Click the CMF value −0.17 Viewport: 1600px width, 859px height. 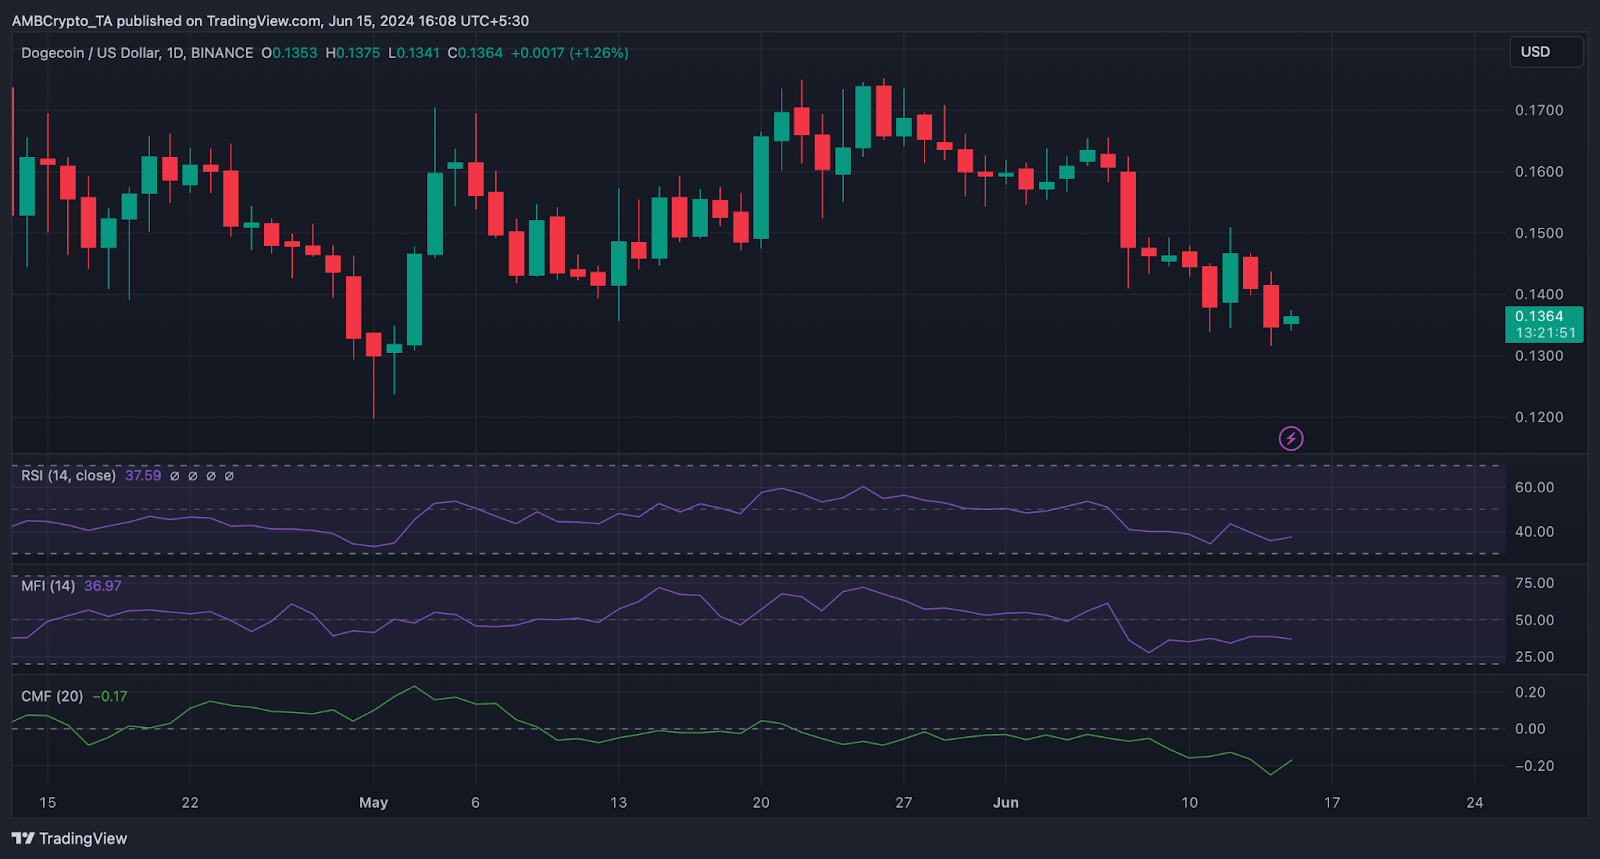coord(110,696)
